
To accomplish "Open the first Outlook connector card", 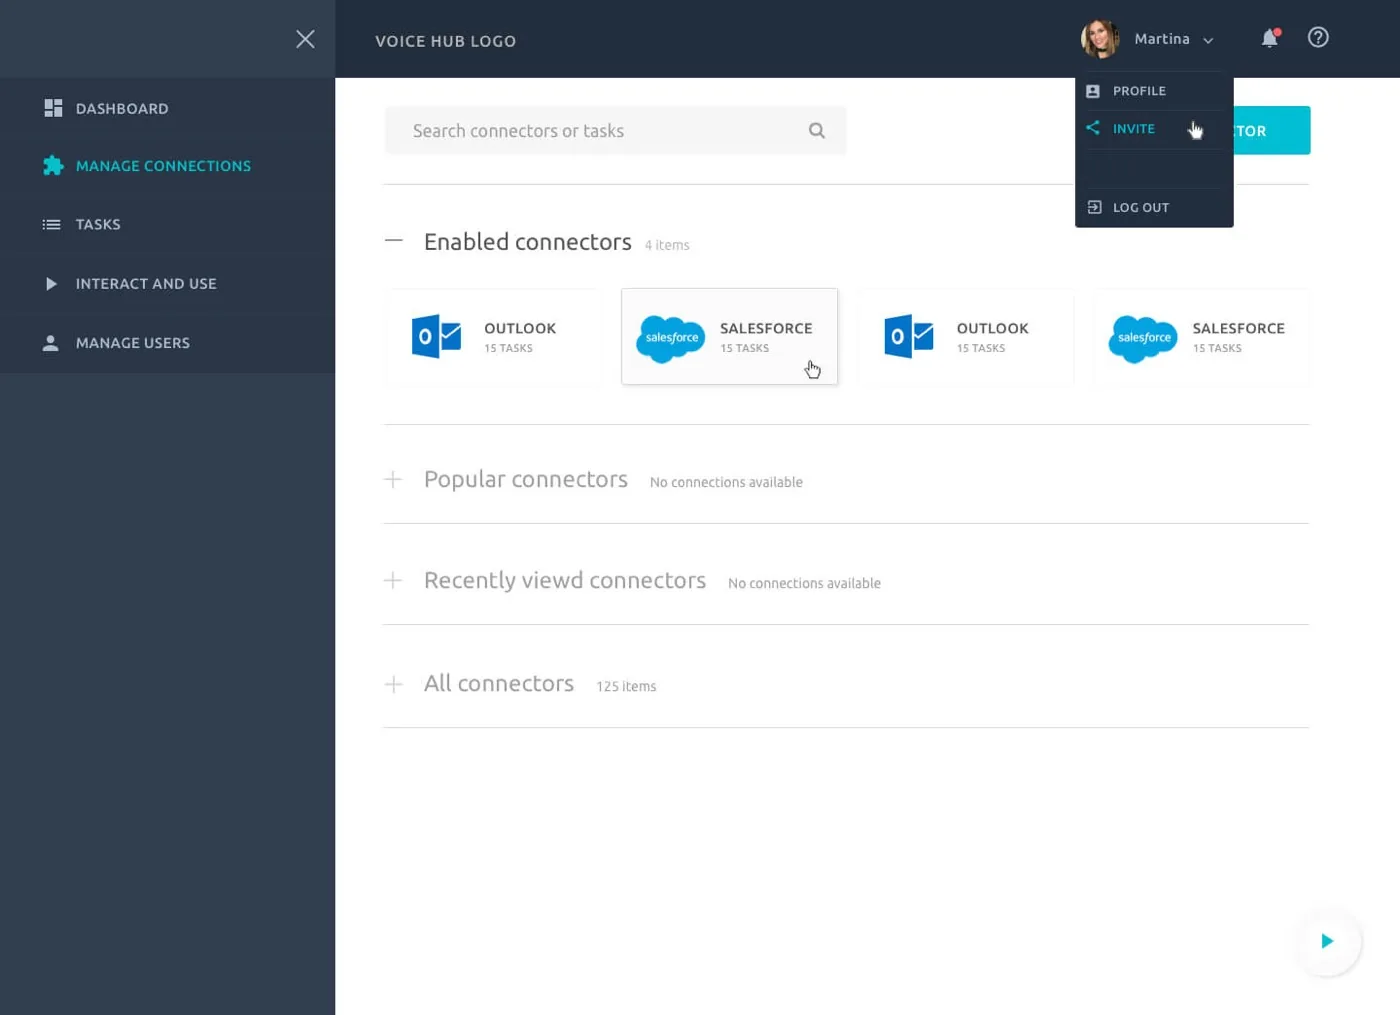I will pos(493,337).
